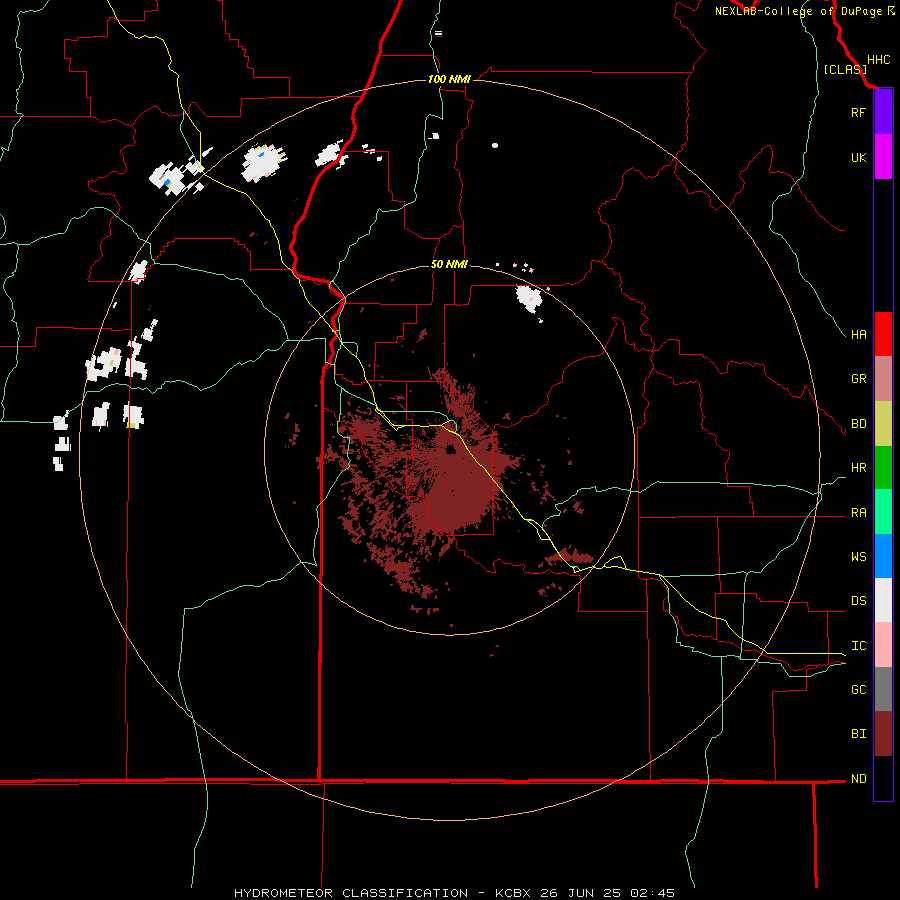Click the 100 NMI range ring label
Viewport: 900px width, 900px height.
click(x=449, y=79)
